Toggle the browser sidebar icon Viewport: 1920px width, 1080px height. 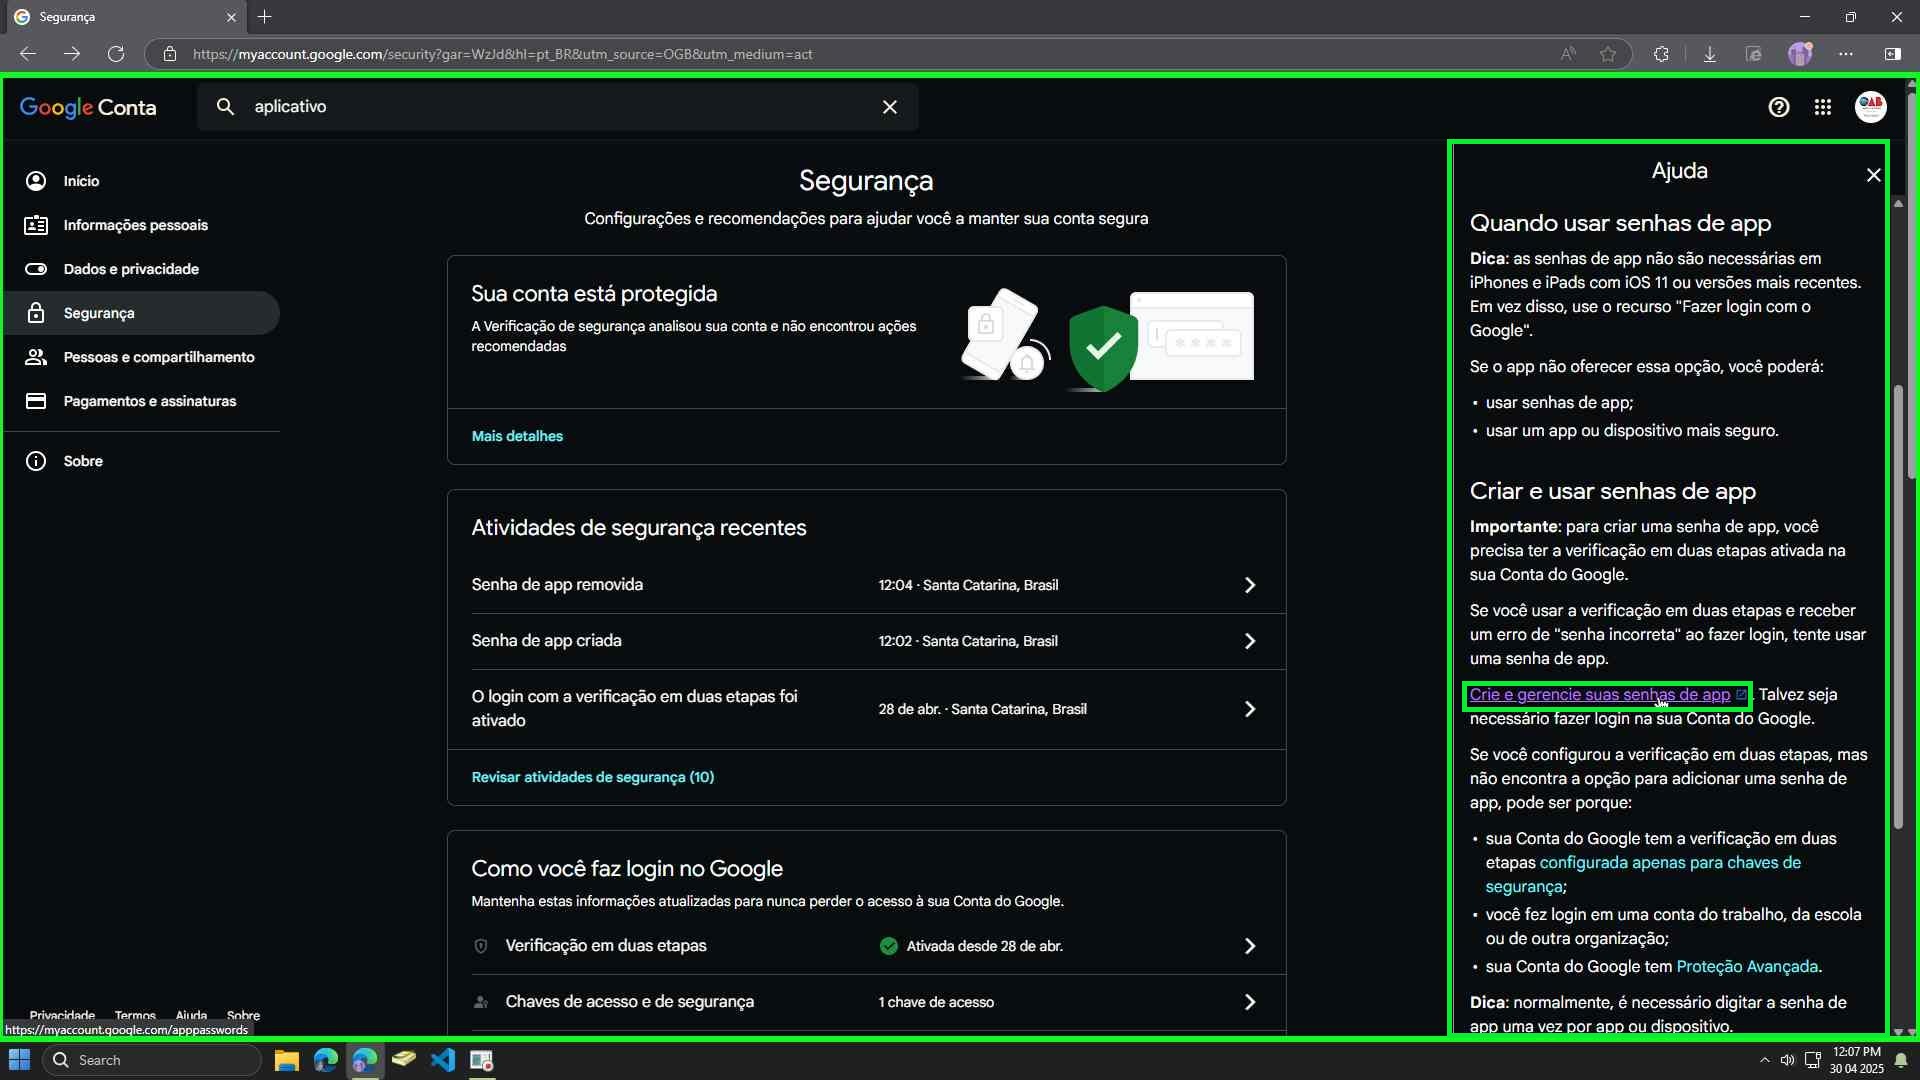pos(1892,54)
